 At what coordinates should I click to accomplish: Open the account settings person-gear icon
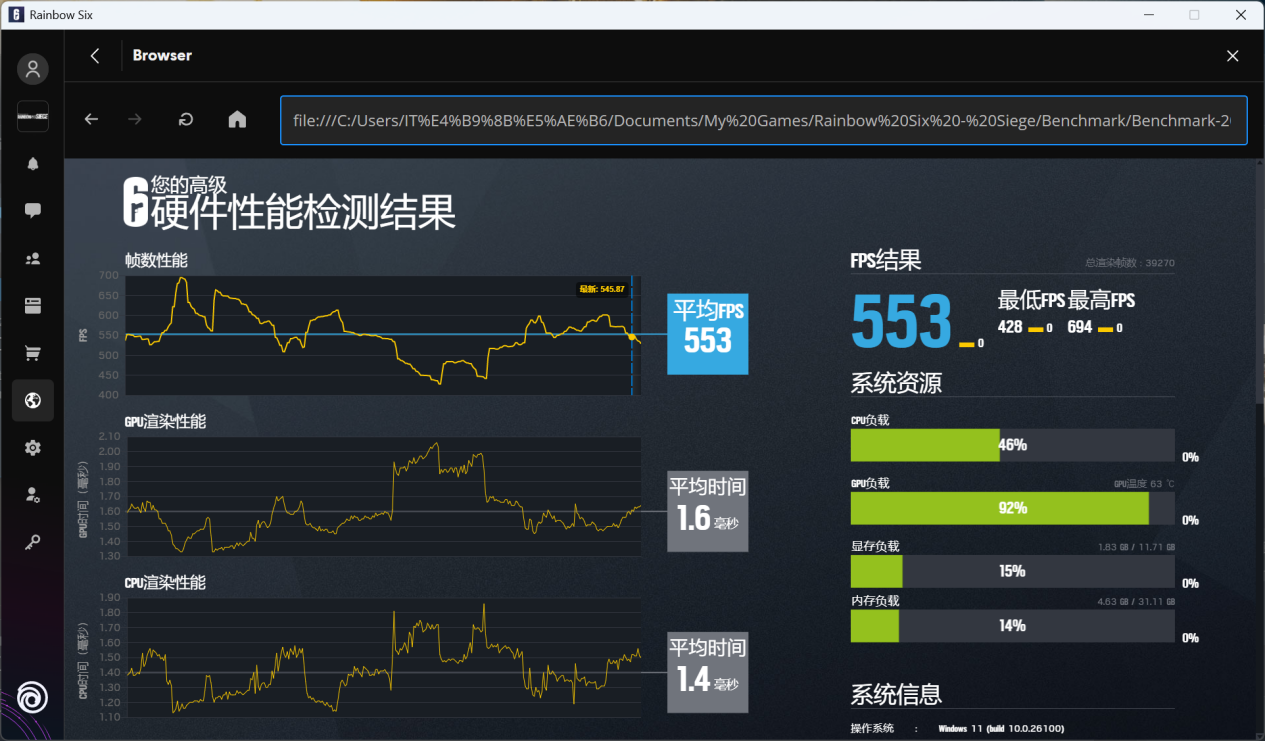[32, 495]
